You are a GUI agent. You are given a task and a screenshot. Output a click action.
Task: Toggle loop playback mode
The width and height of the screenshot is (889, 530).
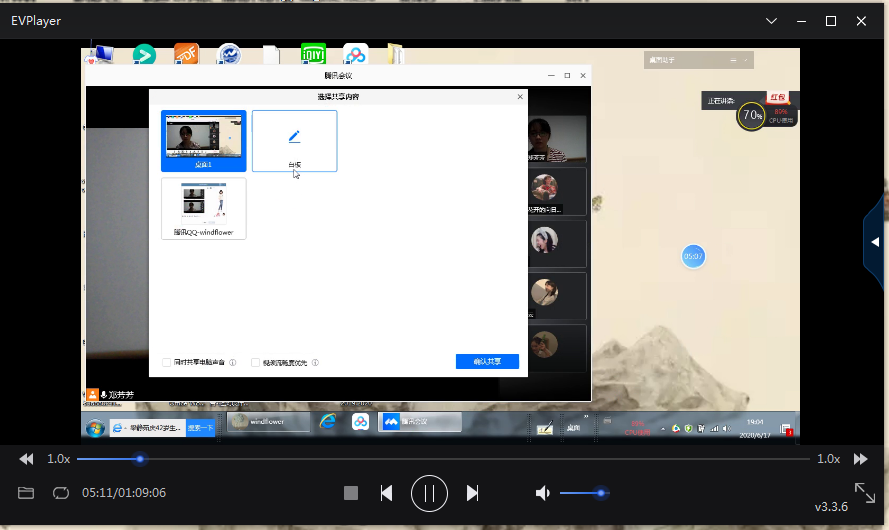[x=61, y=493]
